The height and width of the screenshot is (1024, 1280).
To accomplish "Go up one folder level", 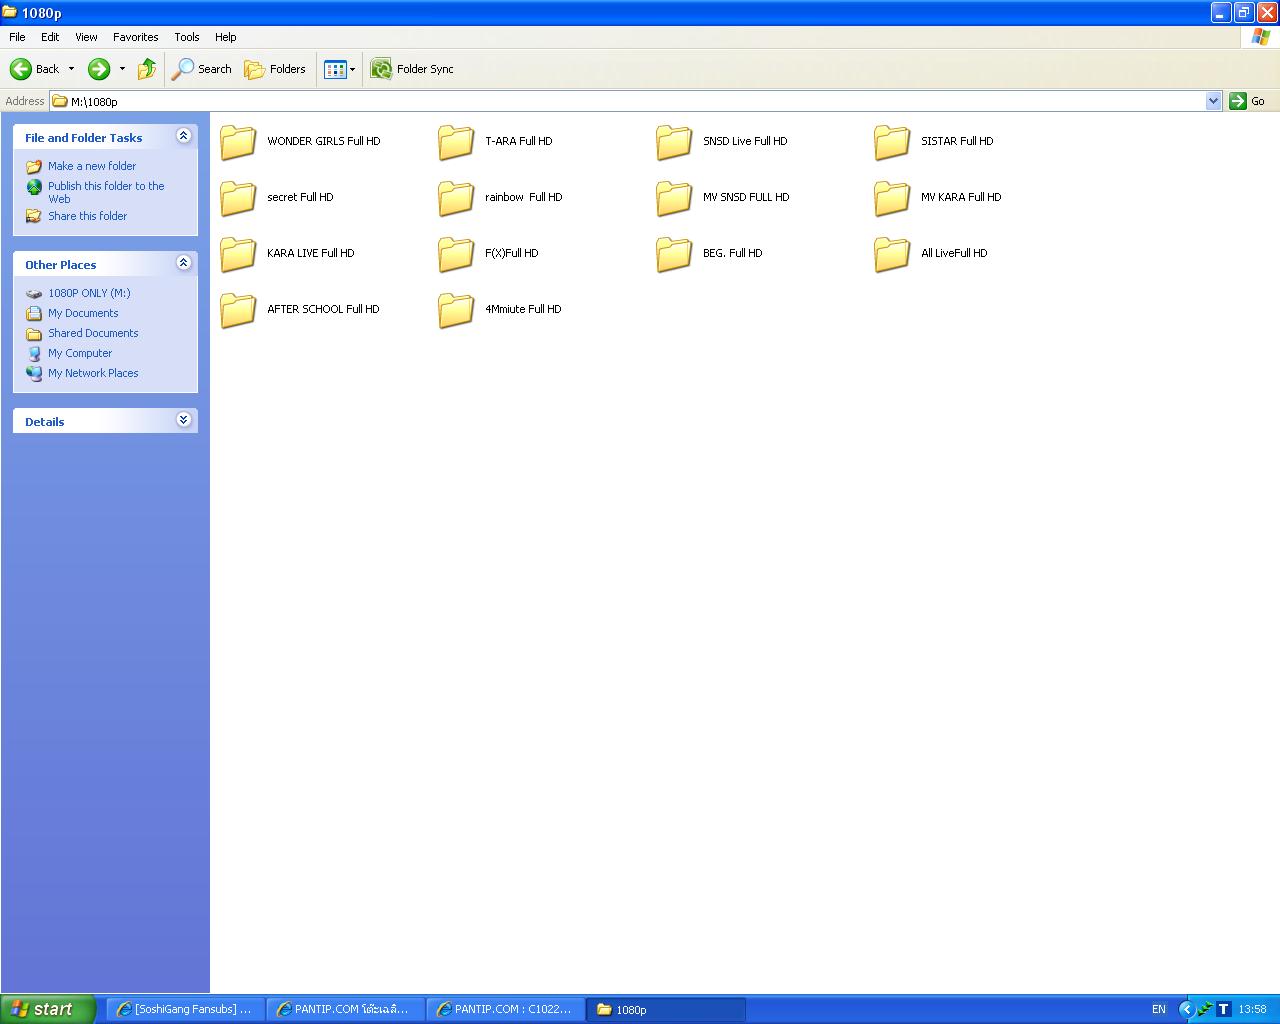I will point(146,69).
